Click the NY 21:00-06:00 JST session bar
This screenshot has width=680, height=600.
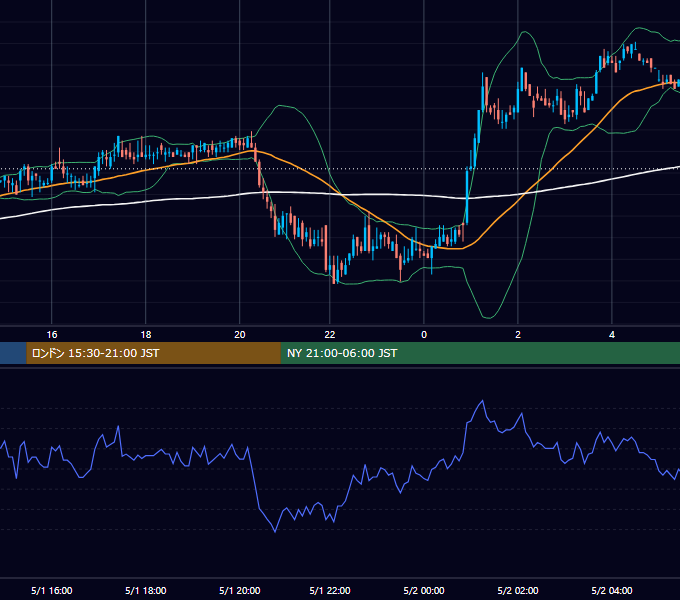pyautogui.click(x=480, y=353)
